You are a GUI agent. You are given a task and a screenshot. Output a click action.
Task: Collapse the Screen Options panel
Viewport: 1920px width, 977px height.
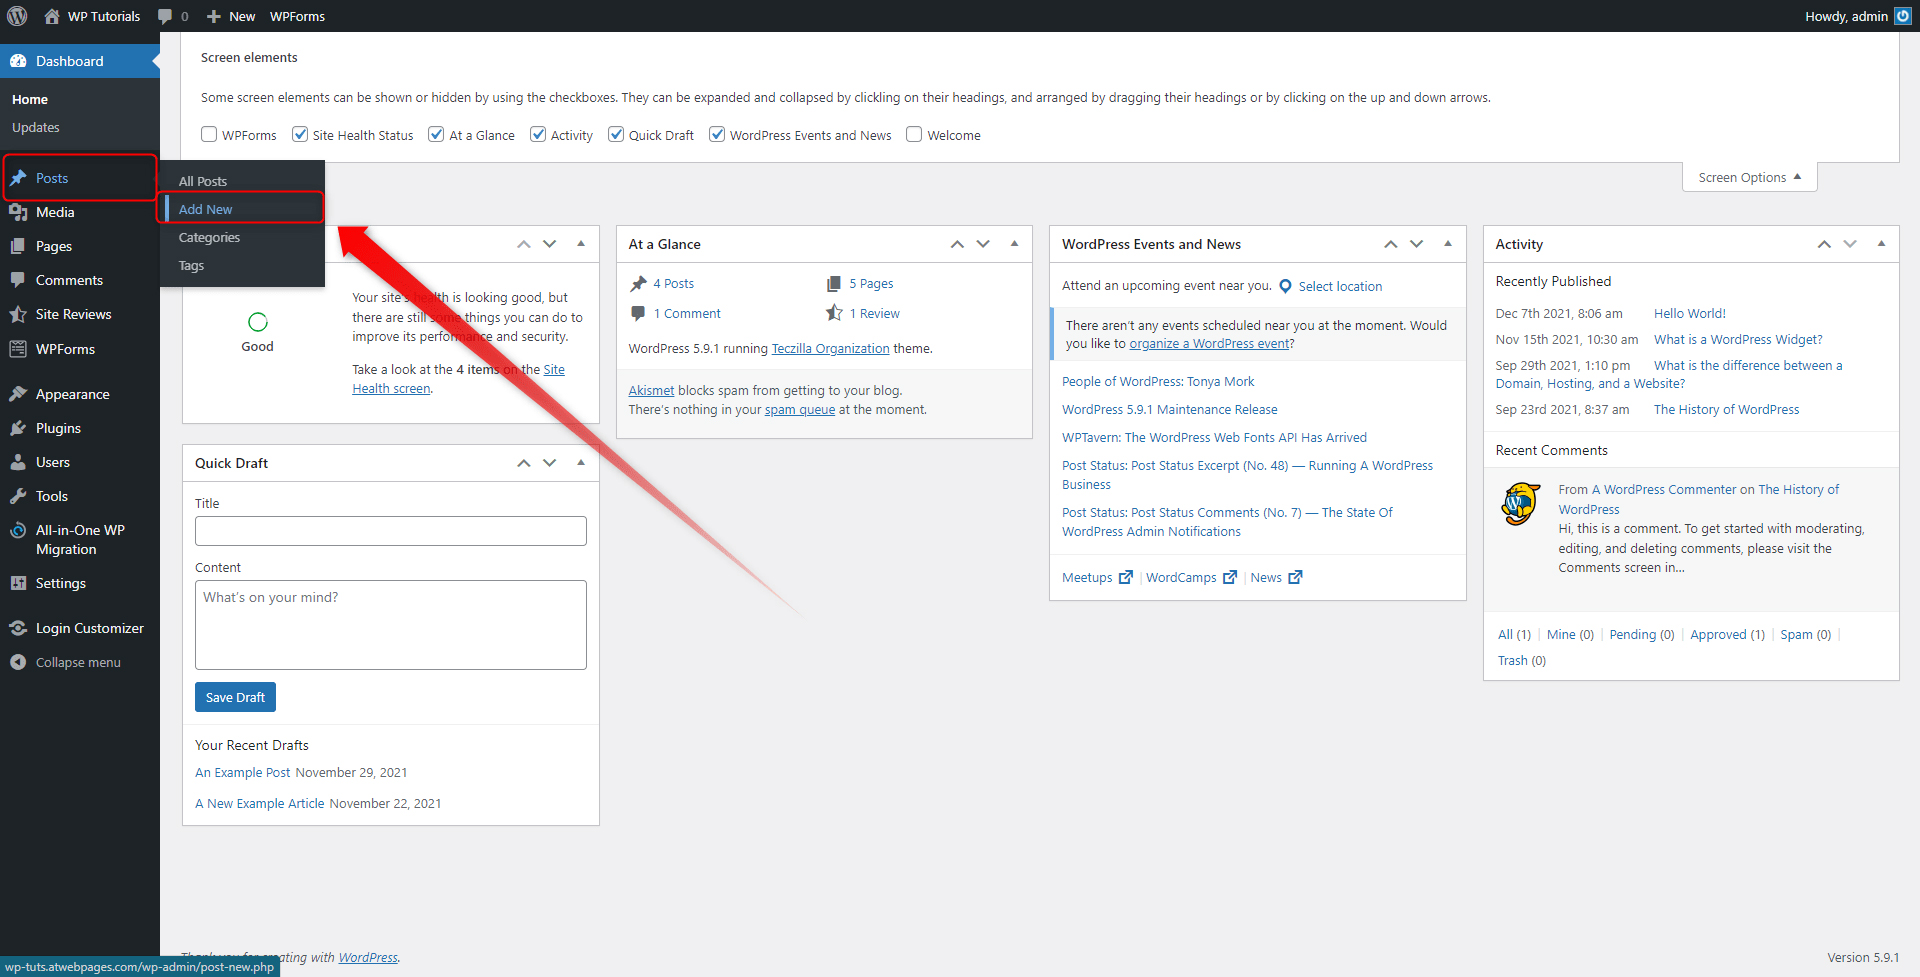pyautogui.click(x=1750, y=177)
